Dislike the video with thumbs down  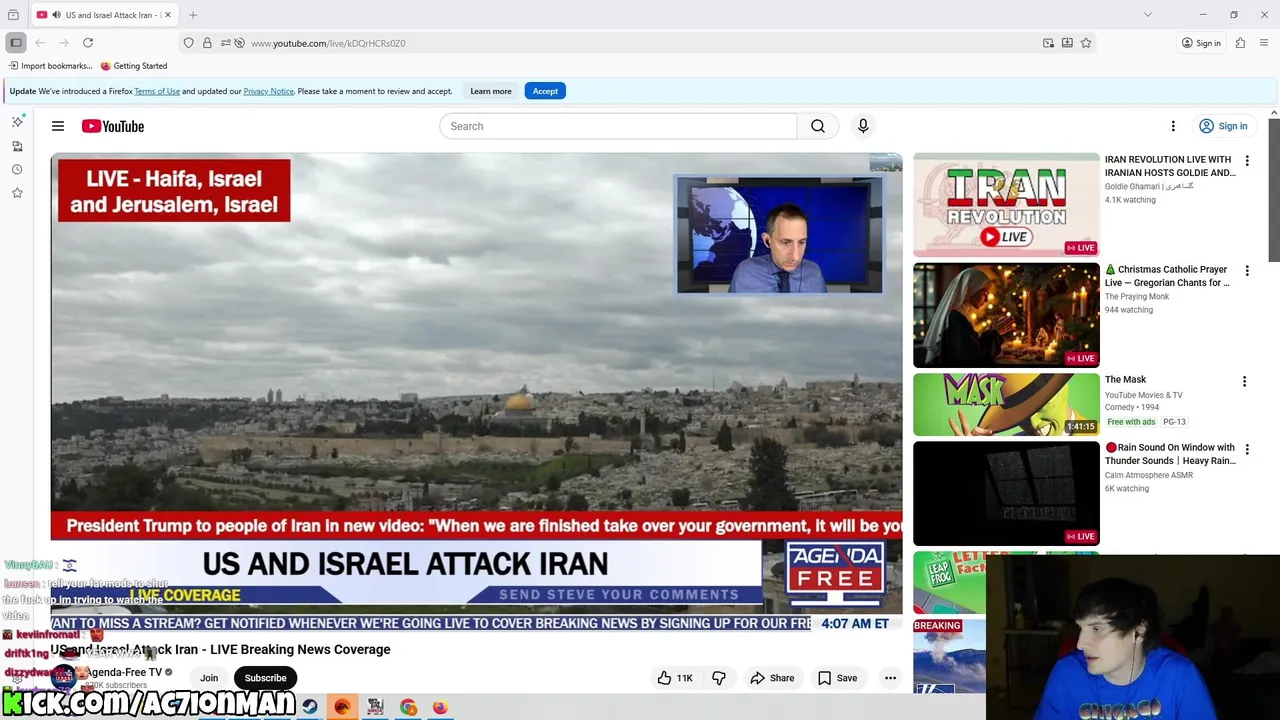coord(719,678)
